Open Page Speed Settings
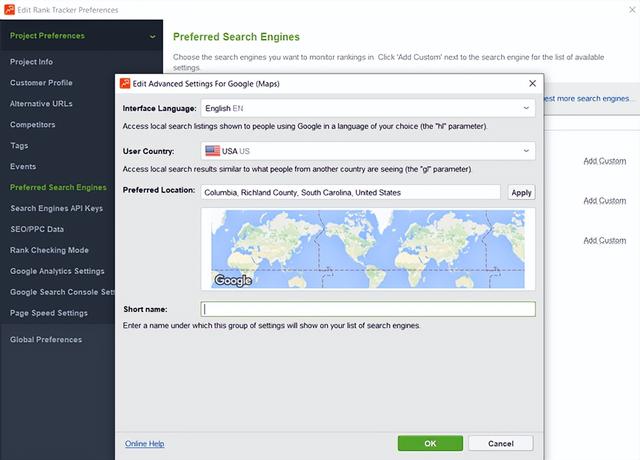Image resolution: width=640 pixels, height=460 pixels. (x=49, y=313)
